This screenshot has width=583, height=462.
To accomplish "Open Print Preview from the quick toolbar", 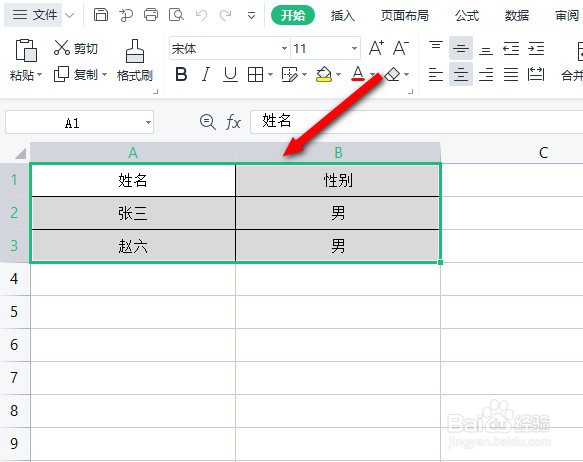I will click(x=176, y=15).
